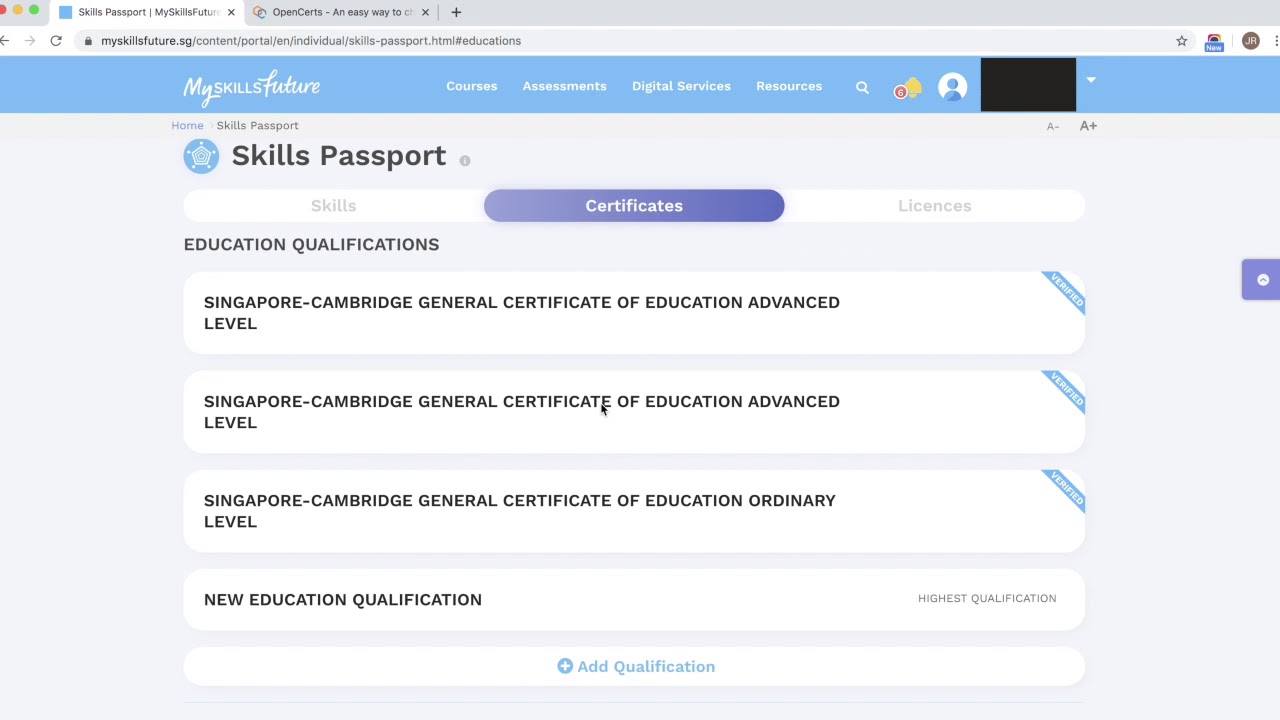This screenshot has width=1280, height=720.
Task: Open the notifications bell icon
Action: [908, 89]
